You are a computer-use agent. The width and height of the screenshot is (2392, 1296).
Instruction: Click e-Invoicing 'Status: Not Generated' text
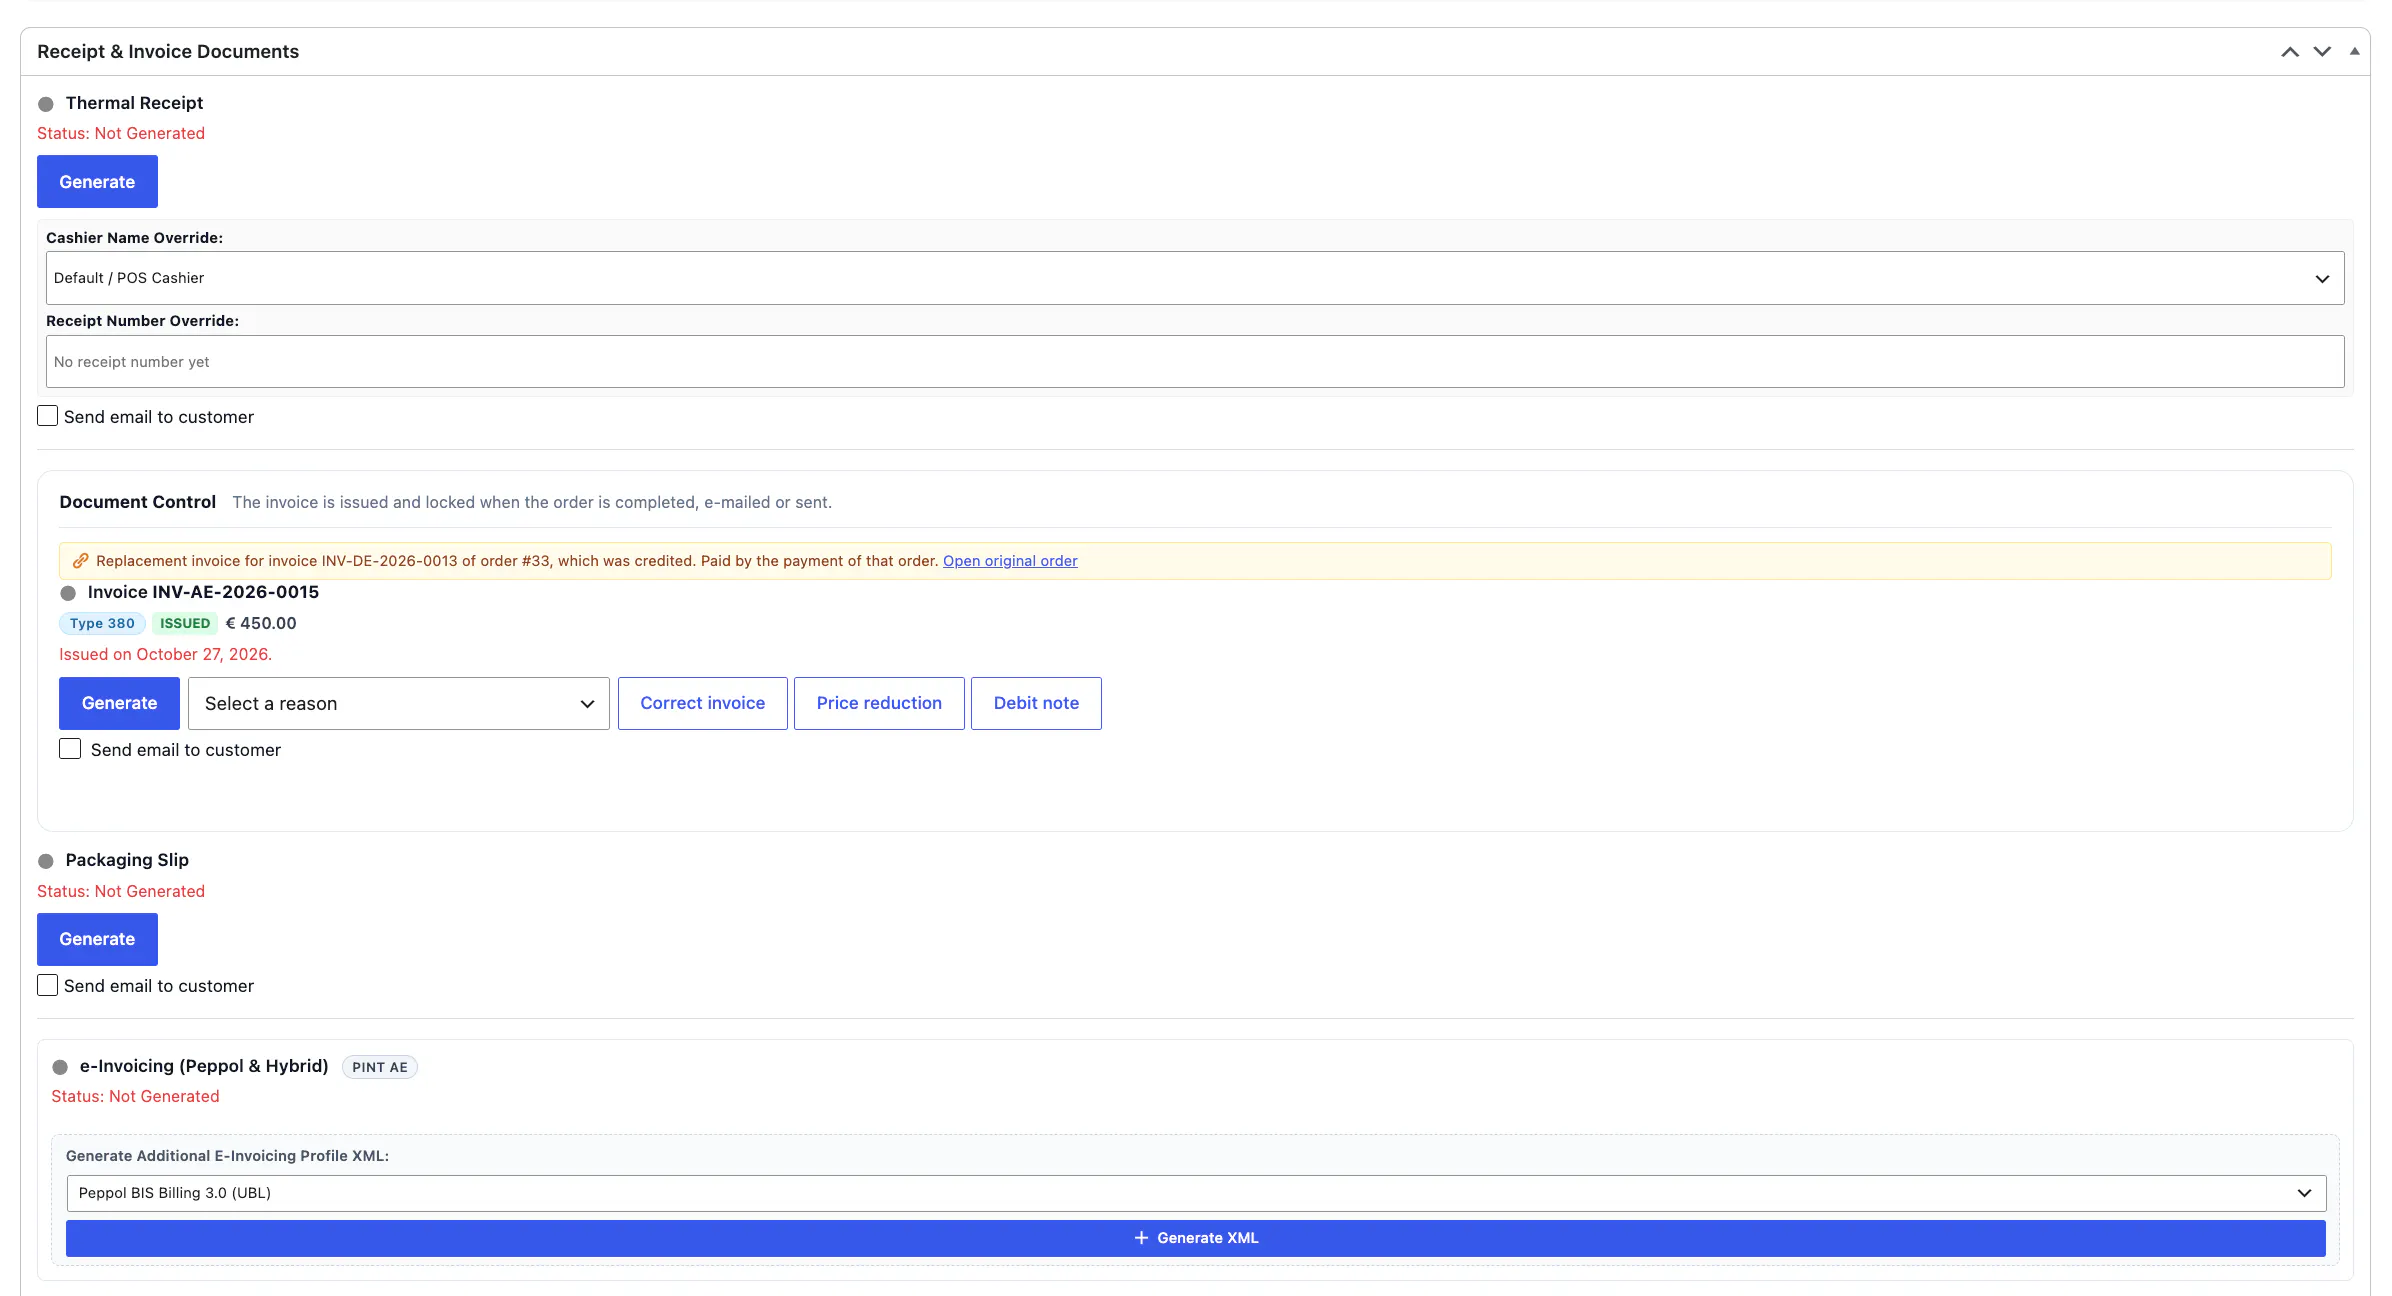(x=135, y=1096)
